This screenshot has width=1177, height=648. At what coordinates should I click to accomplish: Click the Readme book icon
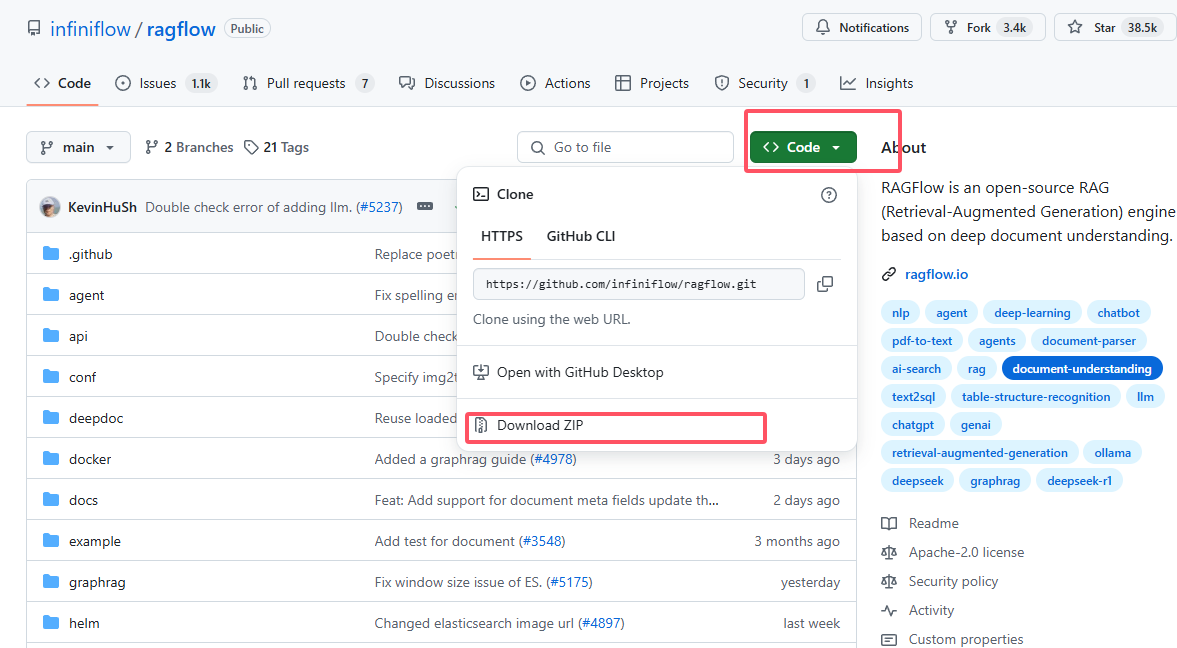890,523
